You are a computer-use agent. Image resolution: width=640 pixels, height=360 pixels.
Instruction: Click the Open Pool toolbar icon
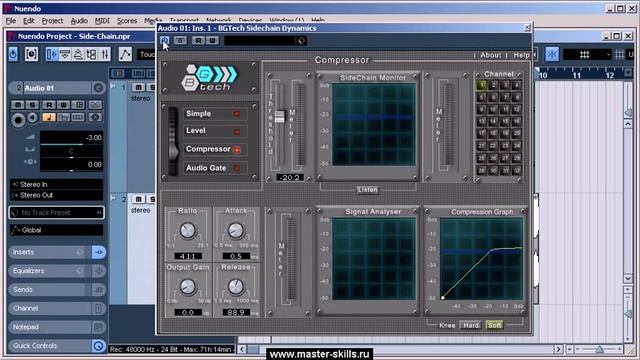91,54
